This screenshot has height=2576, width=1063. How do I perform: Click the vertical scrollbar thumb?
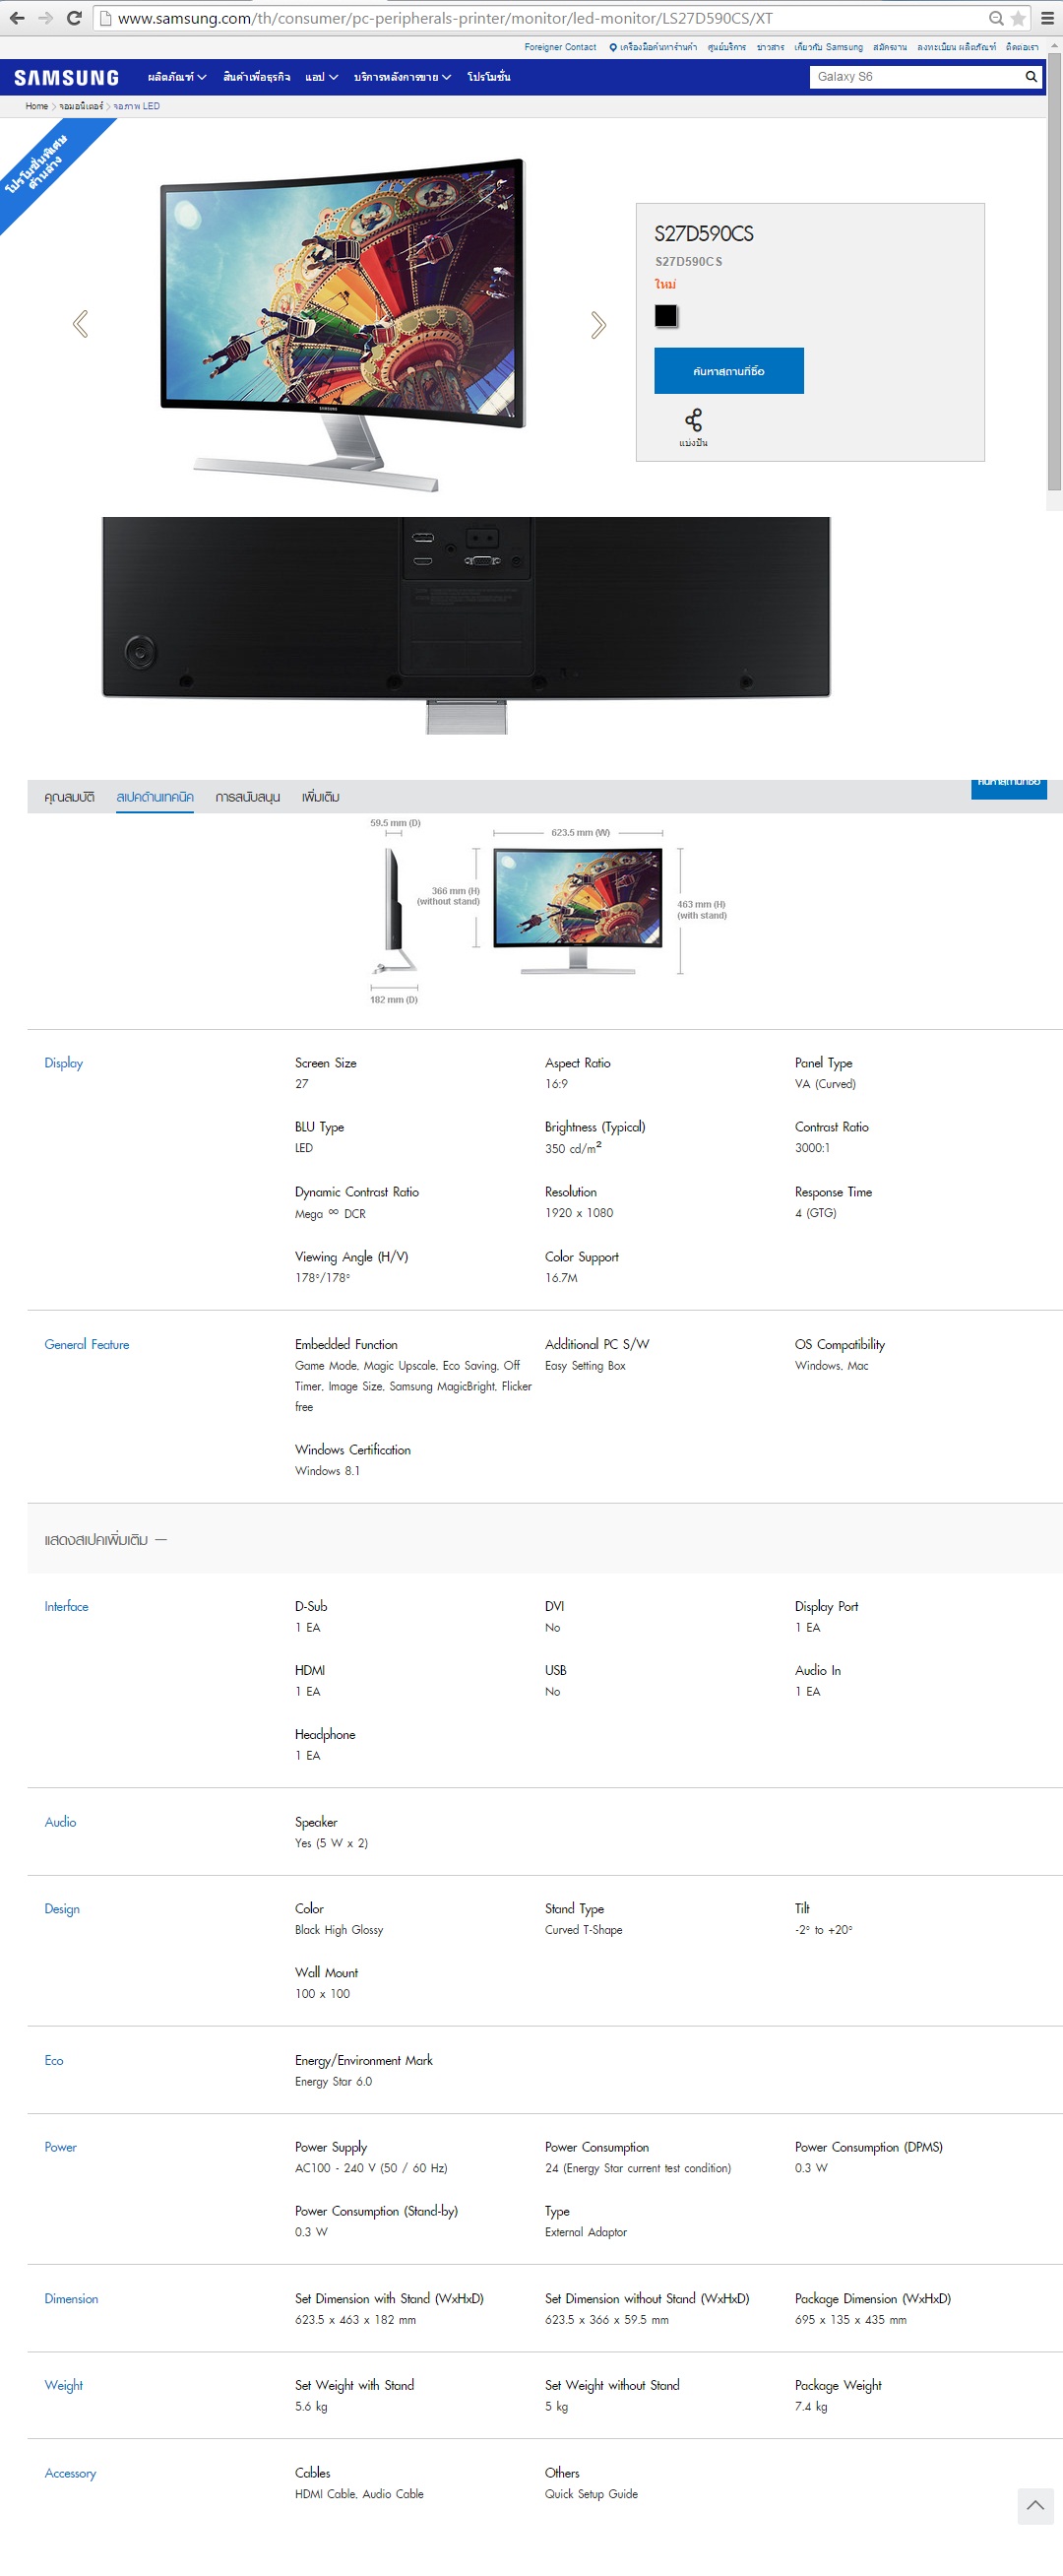1054,272
